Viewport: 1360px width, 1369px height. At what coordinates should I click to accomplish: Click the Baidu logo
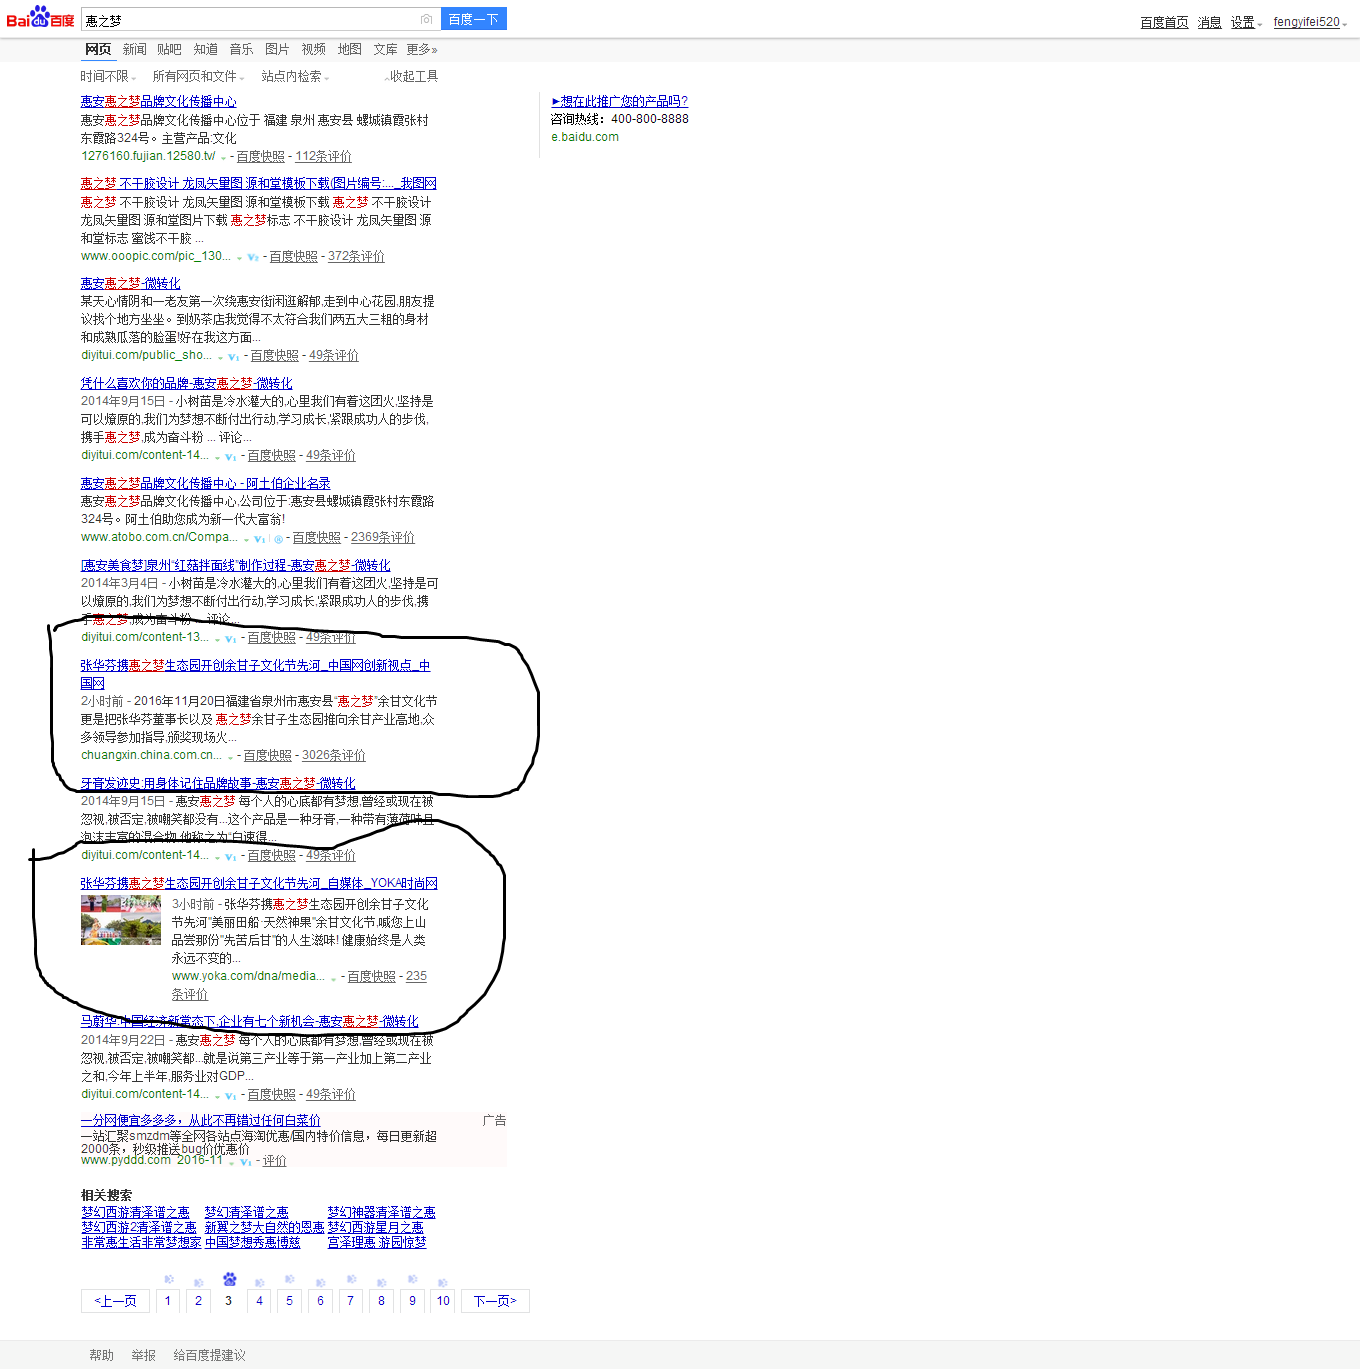coord(40,18)
